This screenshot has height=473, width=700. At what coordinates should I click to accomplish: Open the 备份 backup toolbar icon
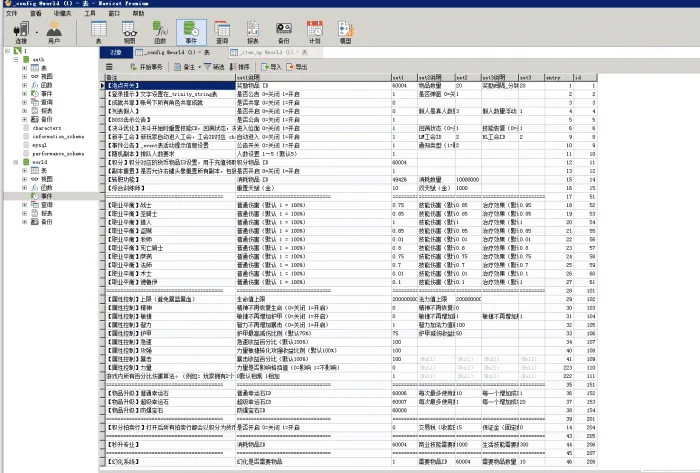(283, 32)
